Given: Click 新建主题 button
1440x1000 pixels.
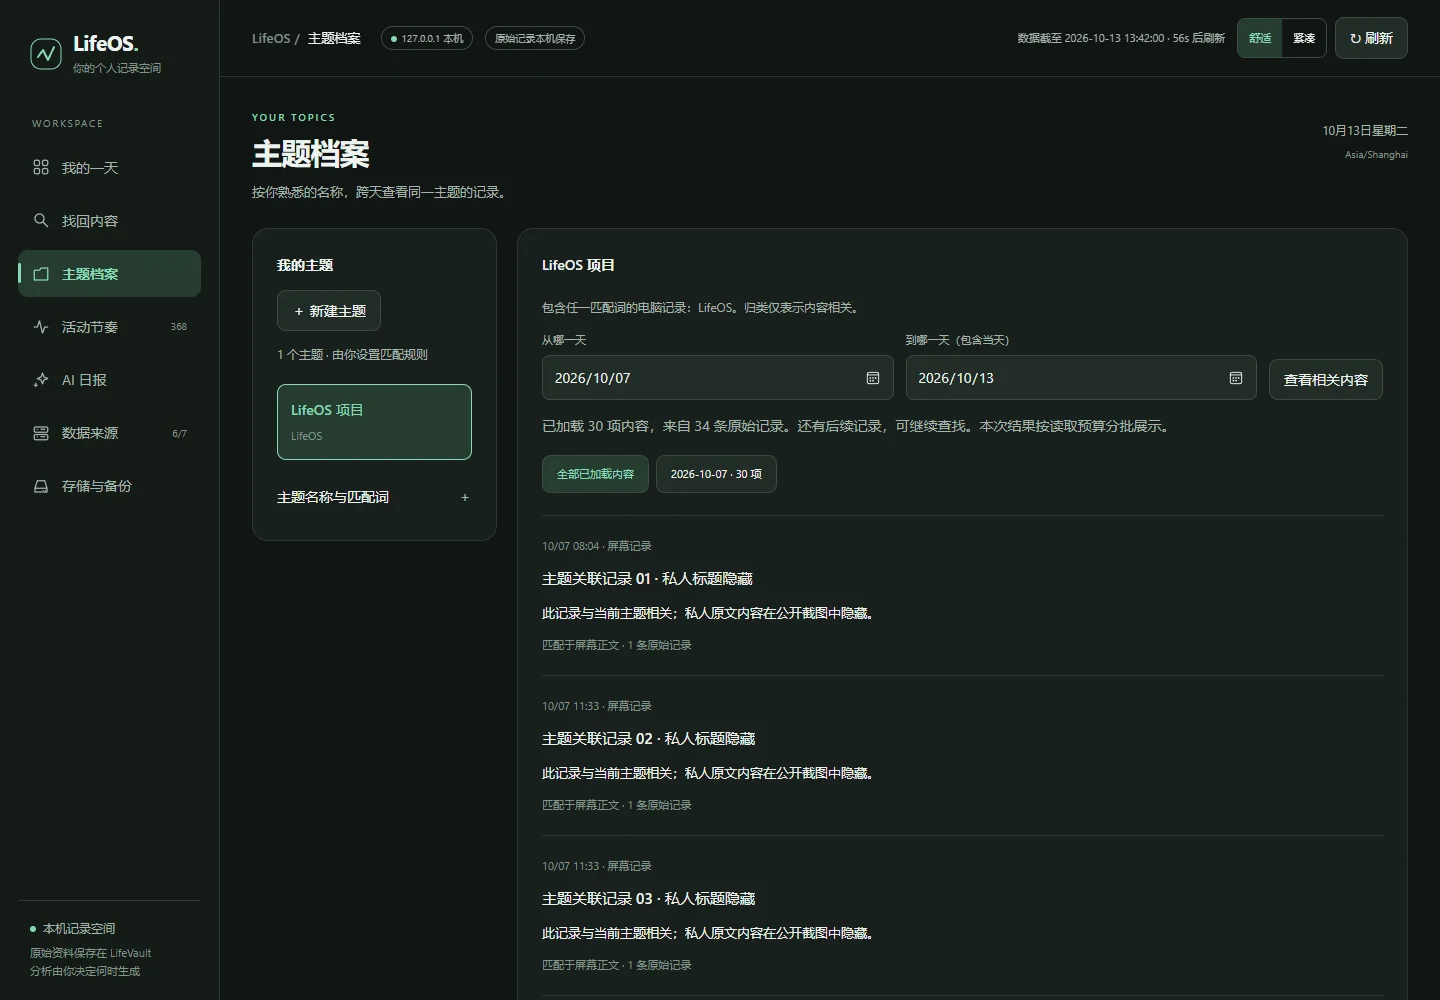Looking at the screenshot, I should [x=329, y=311].
